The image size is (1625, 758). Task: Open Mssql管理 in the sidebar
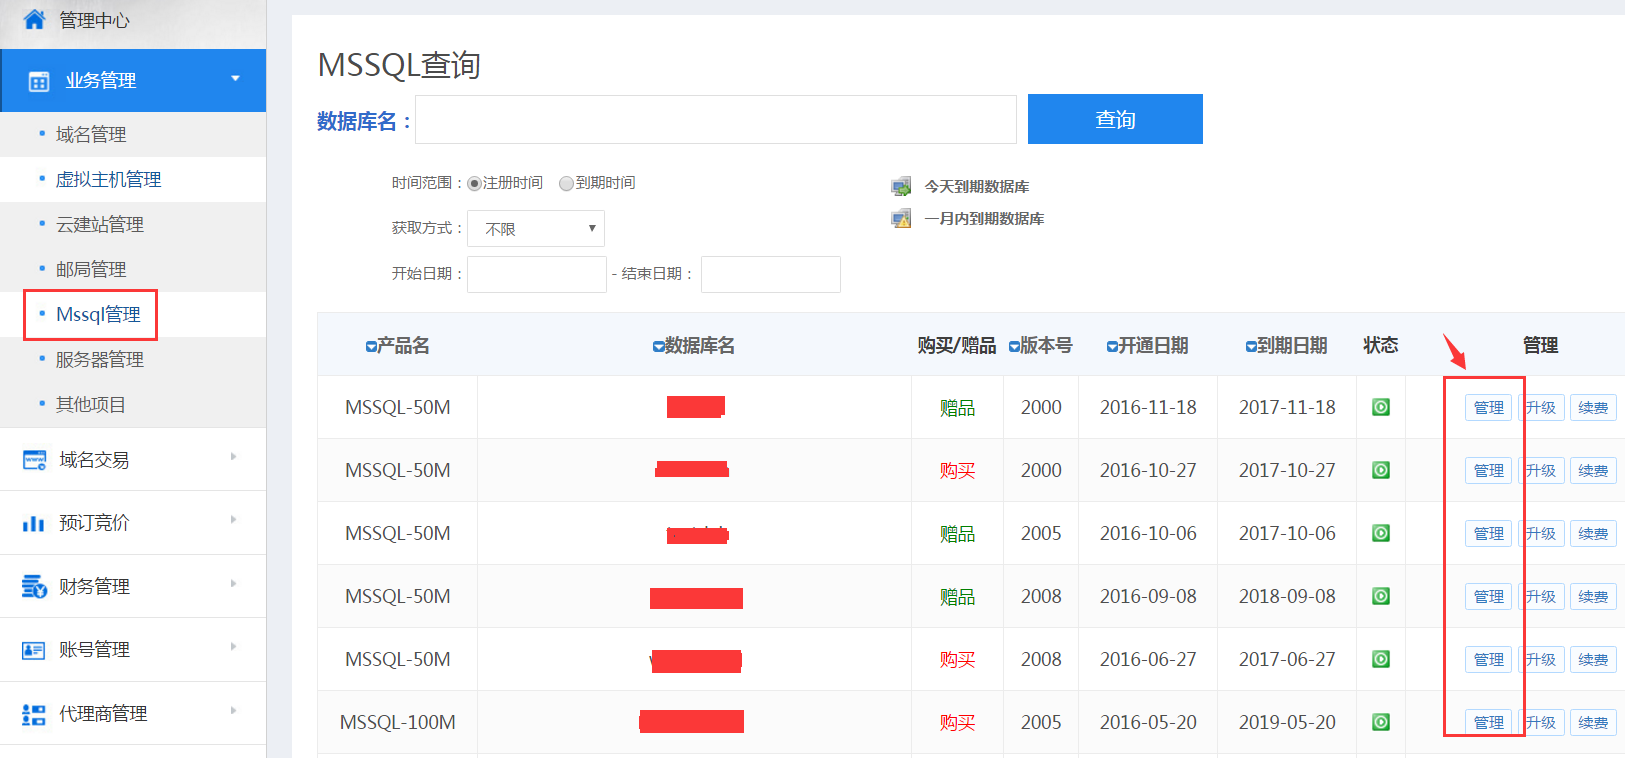coord(98,315)
